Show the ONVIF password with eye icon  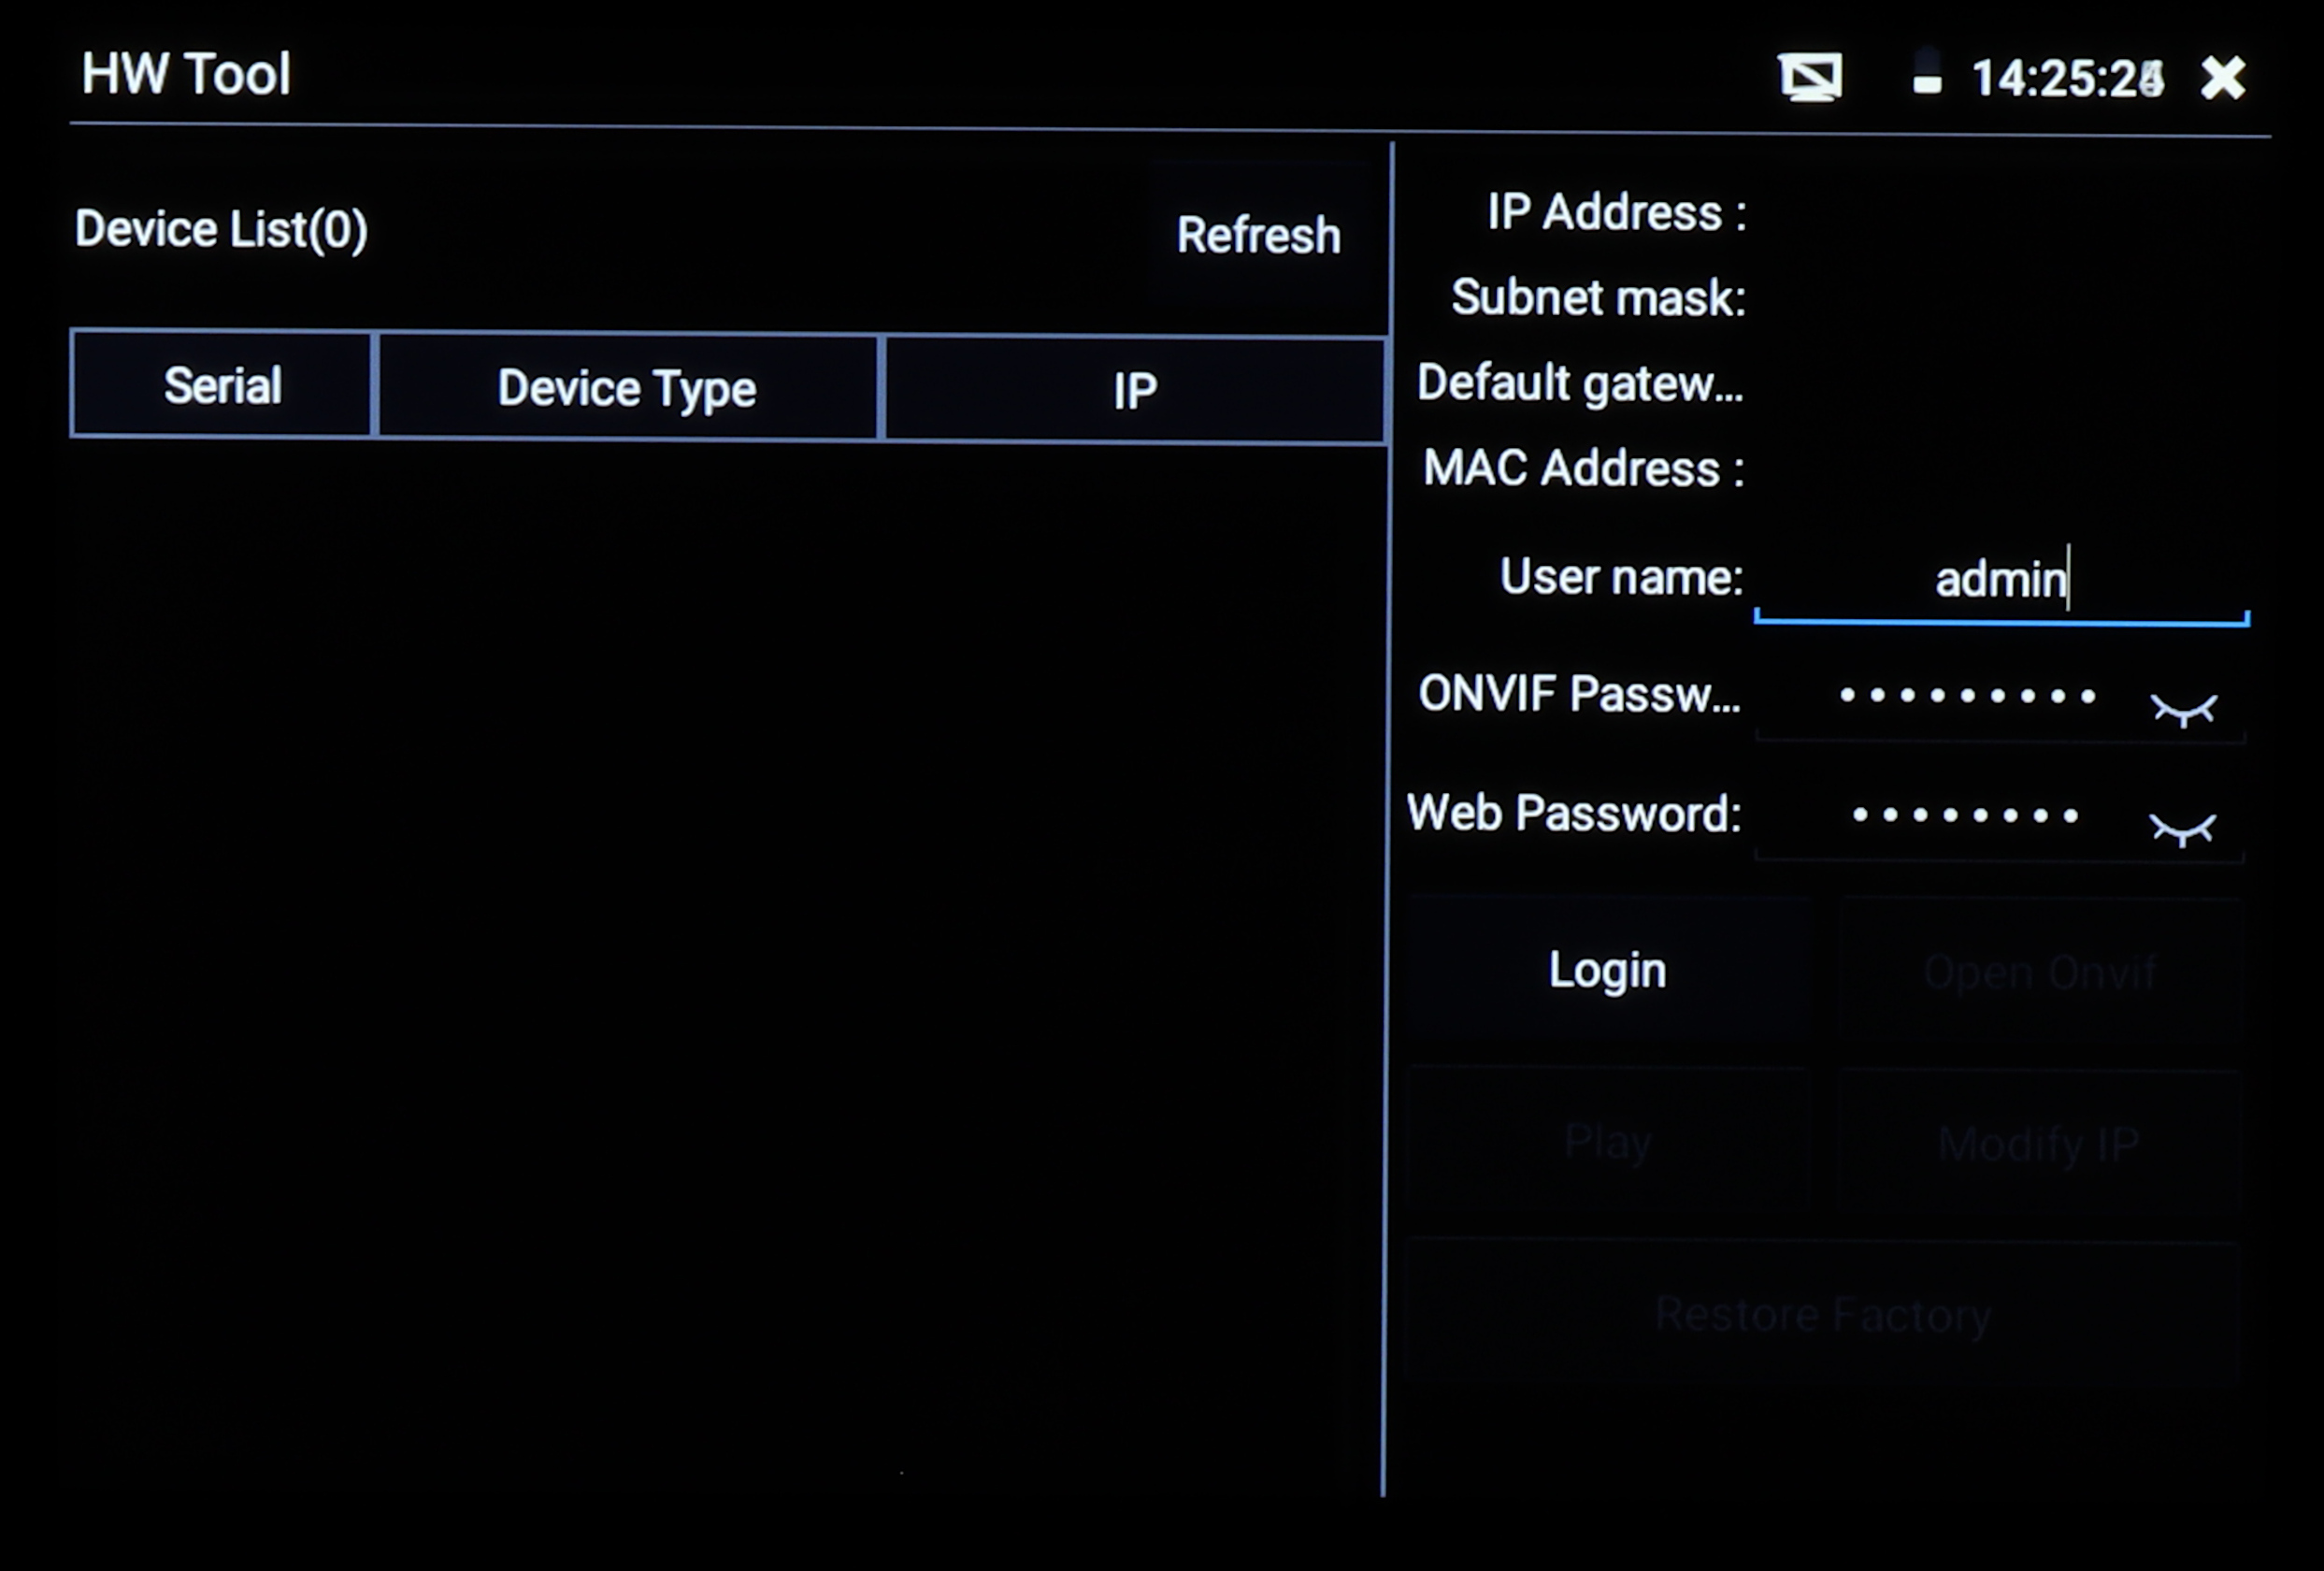point(2183,709)
